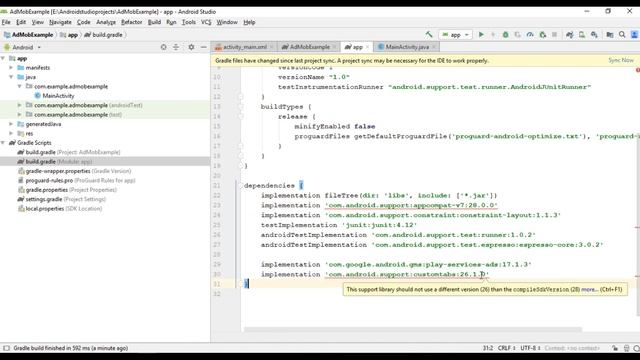Run the app with the green play button
This screenshot has height=360, width=640.
point(481,35)
